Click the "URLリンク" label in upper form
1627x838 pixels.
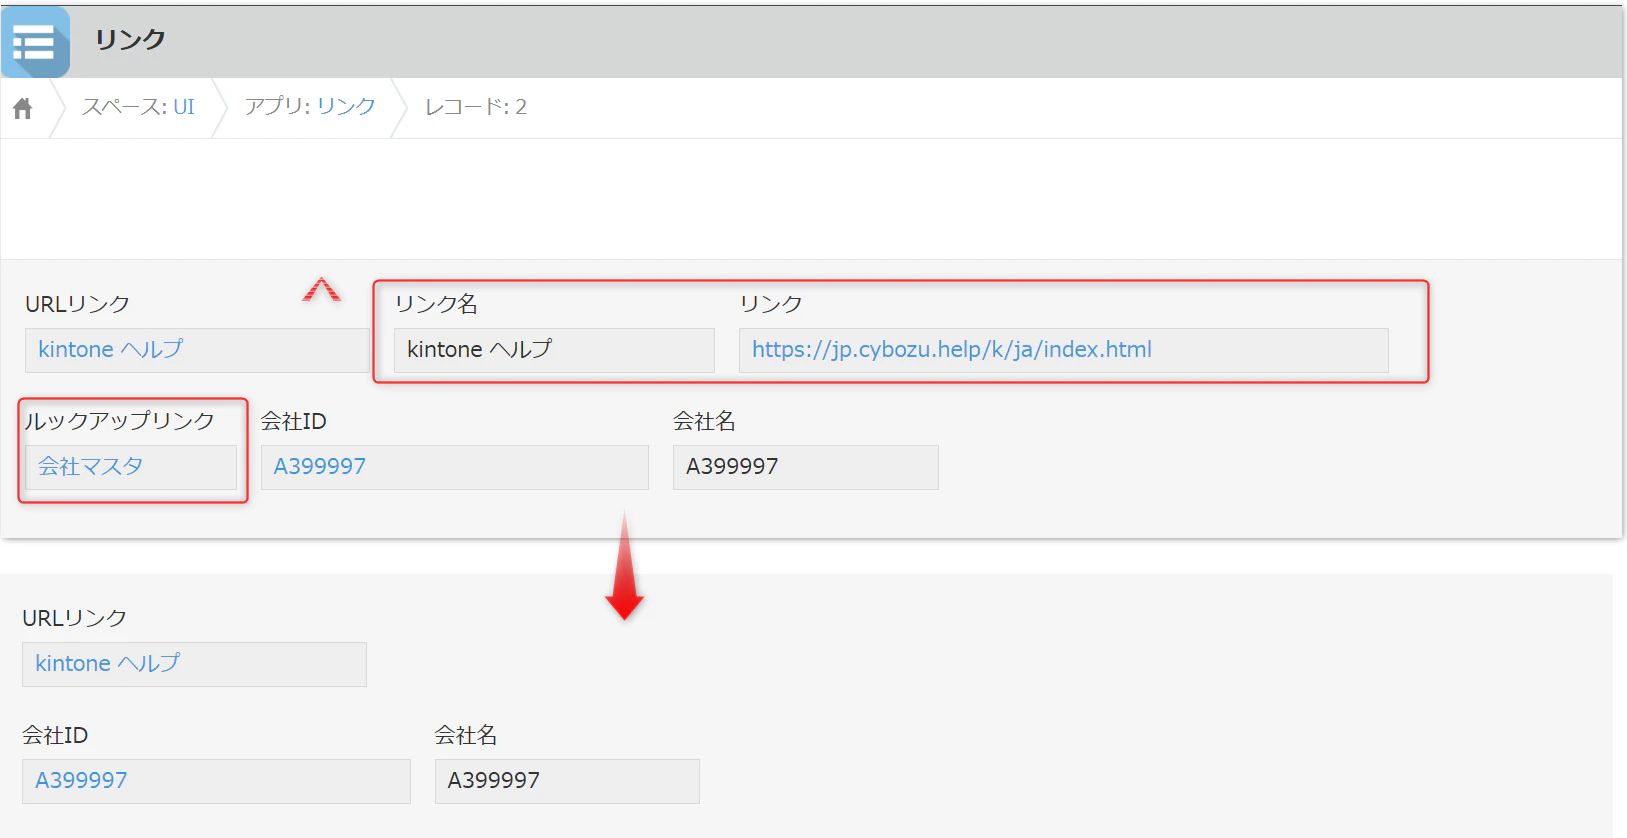[78, 304]
